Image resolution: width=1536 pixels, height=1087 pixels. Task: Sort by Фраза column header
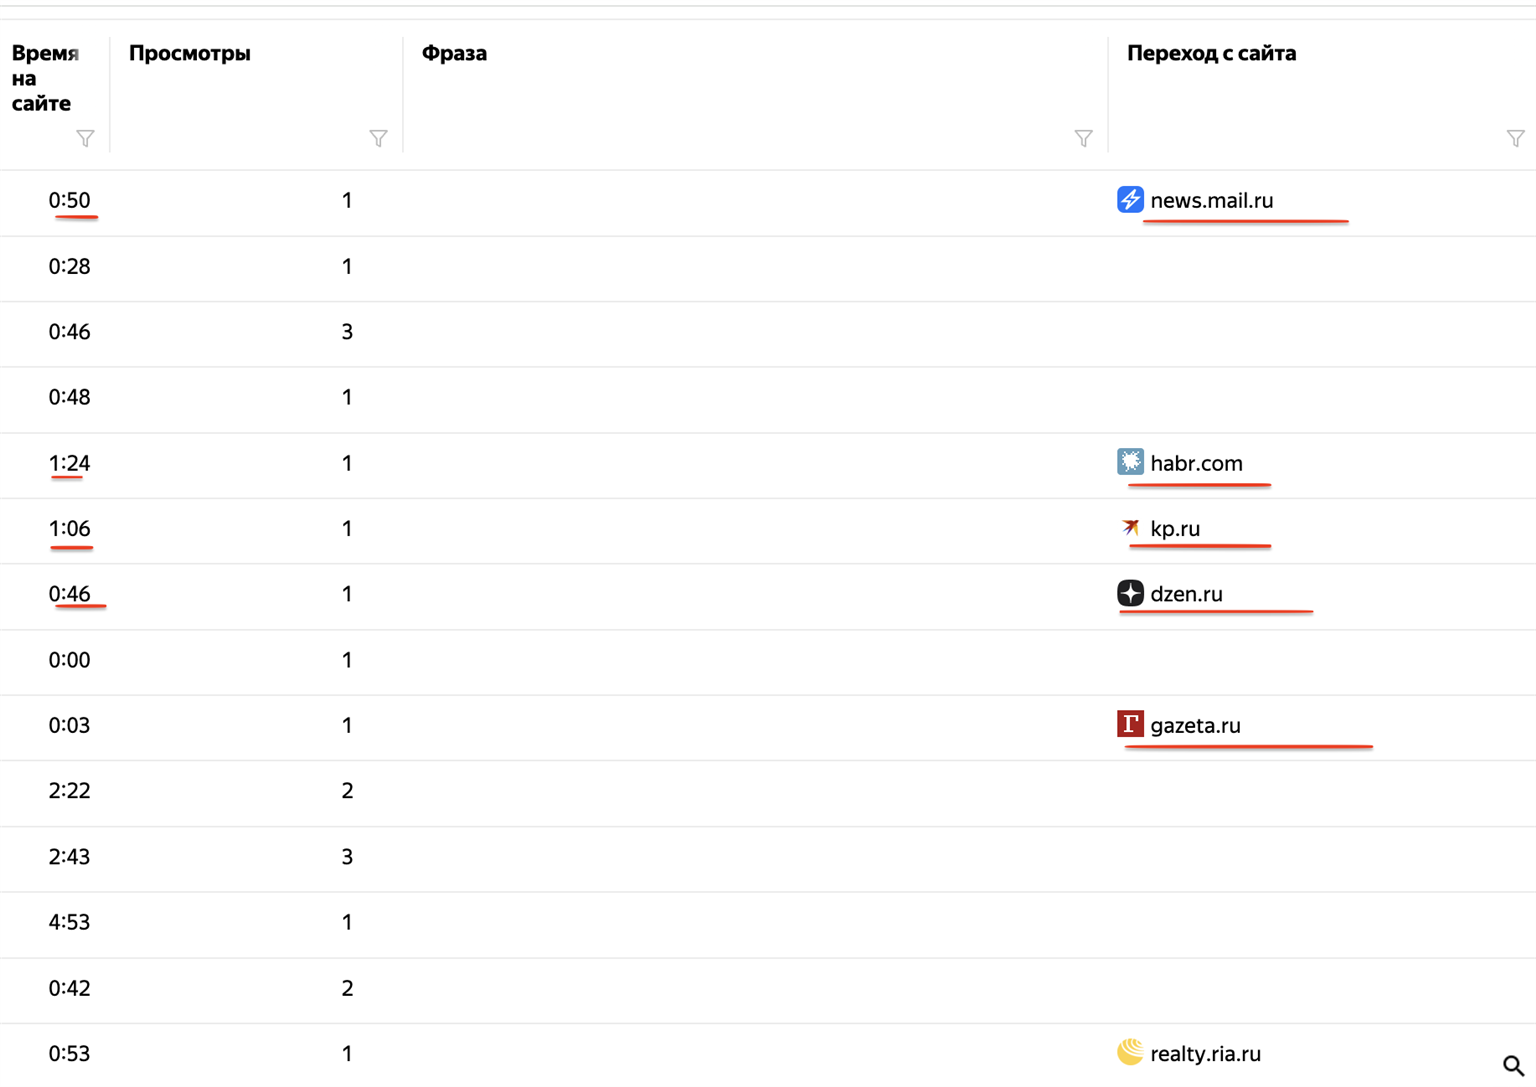(x=454, y=53)
